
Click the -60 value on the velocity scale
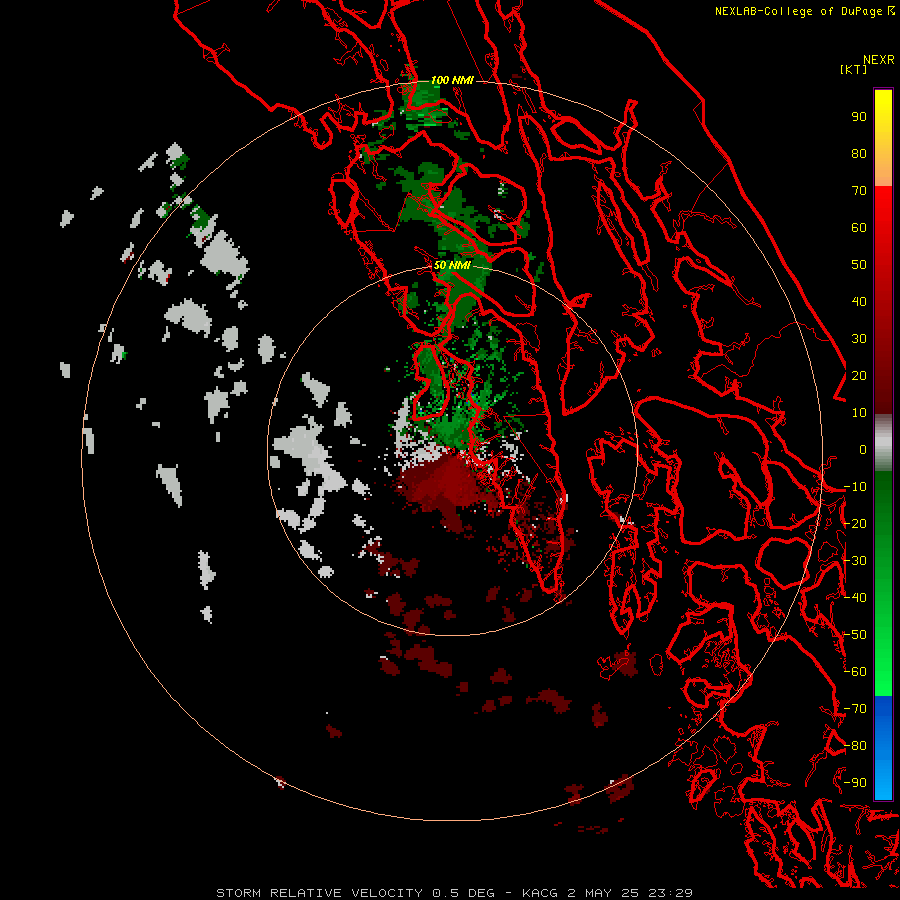[855, 672]
